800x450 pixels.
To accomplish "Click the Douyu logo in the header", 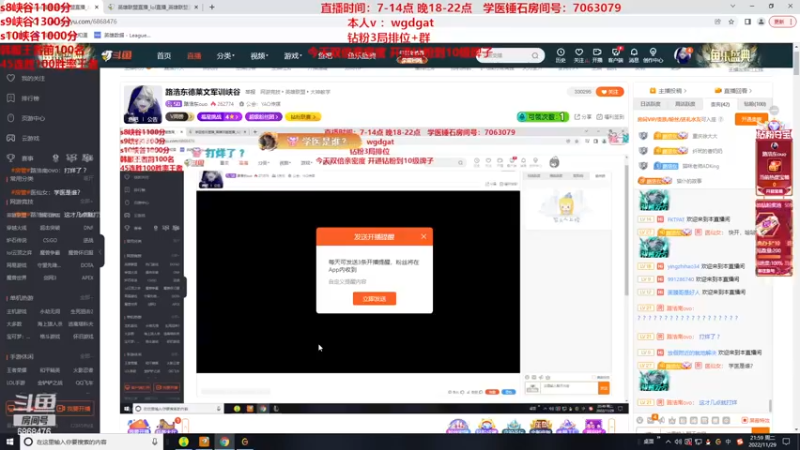I will (x=117, y=55).
